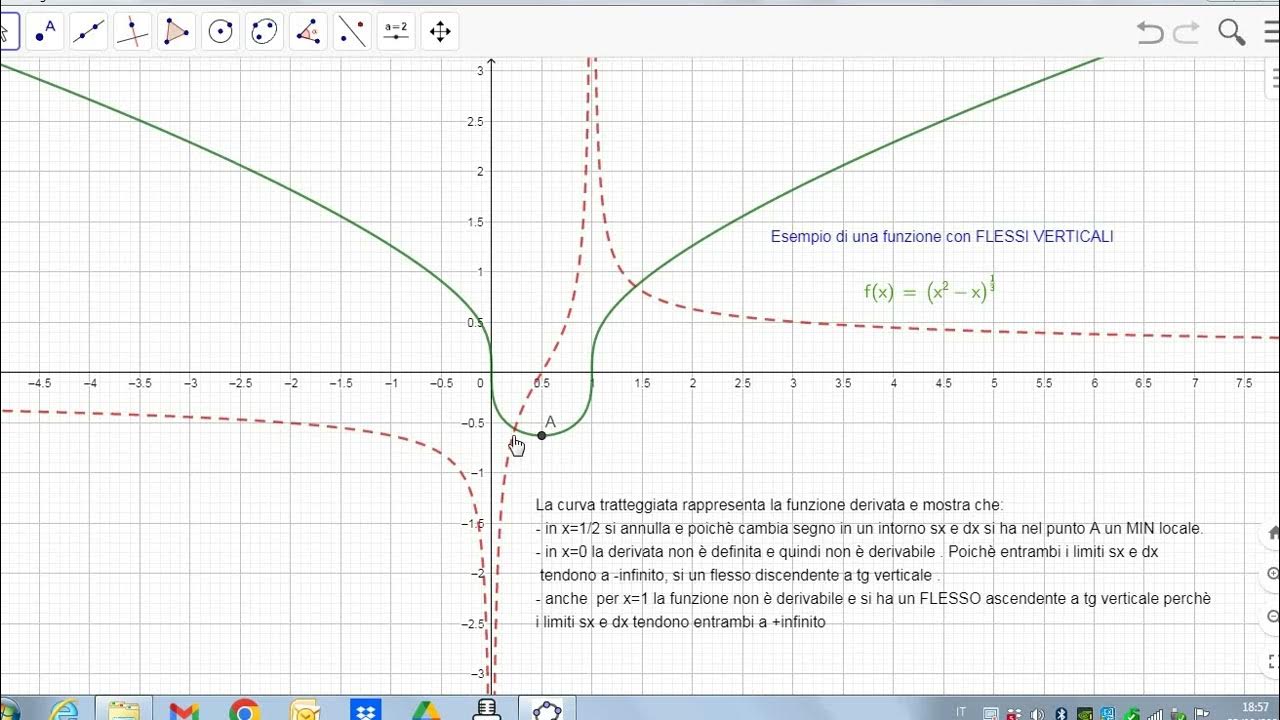Viewport: 1280px width, 720px height.
Task: Select the Angle tool
Action: (308, 32)
